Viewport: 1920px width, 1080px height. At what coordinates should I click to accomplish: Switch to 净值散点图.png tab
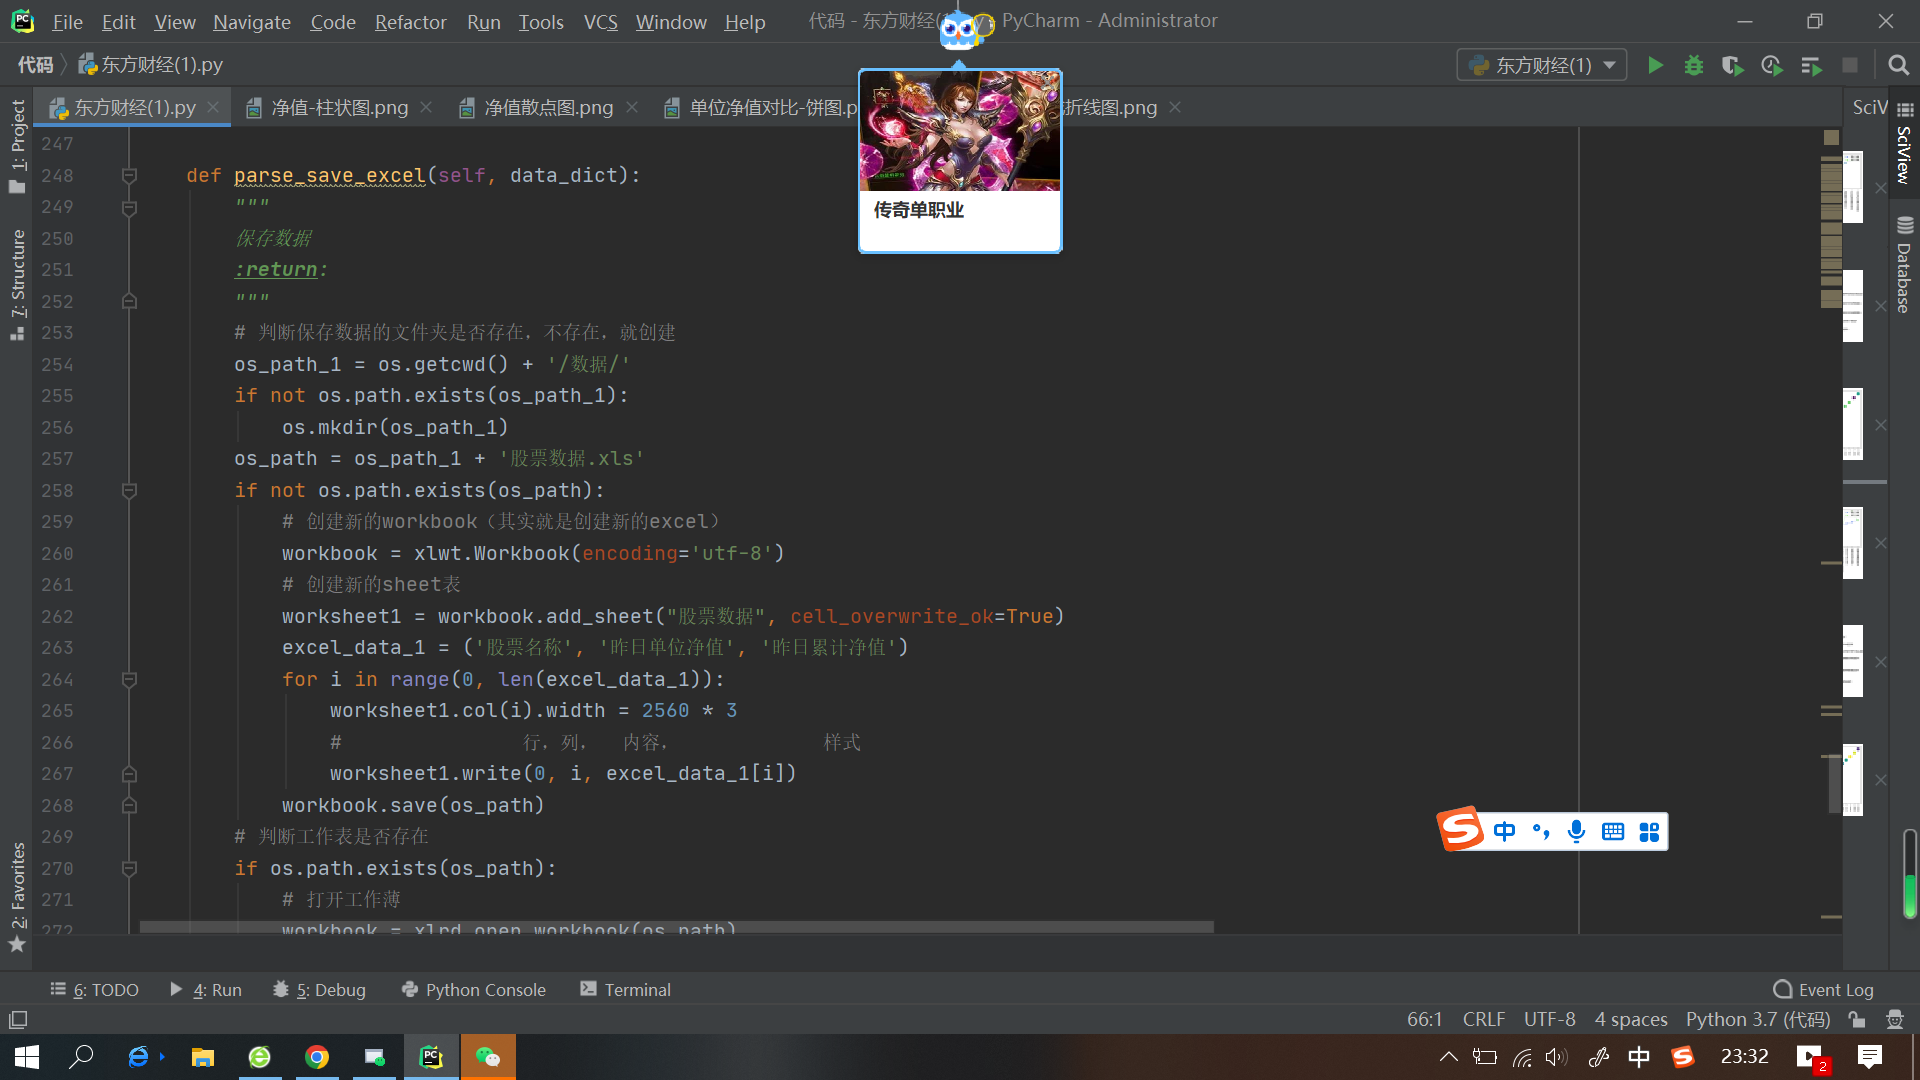[x=549, y=107]
